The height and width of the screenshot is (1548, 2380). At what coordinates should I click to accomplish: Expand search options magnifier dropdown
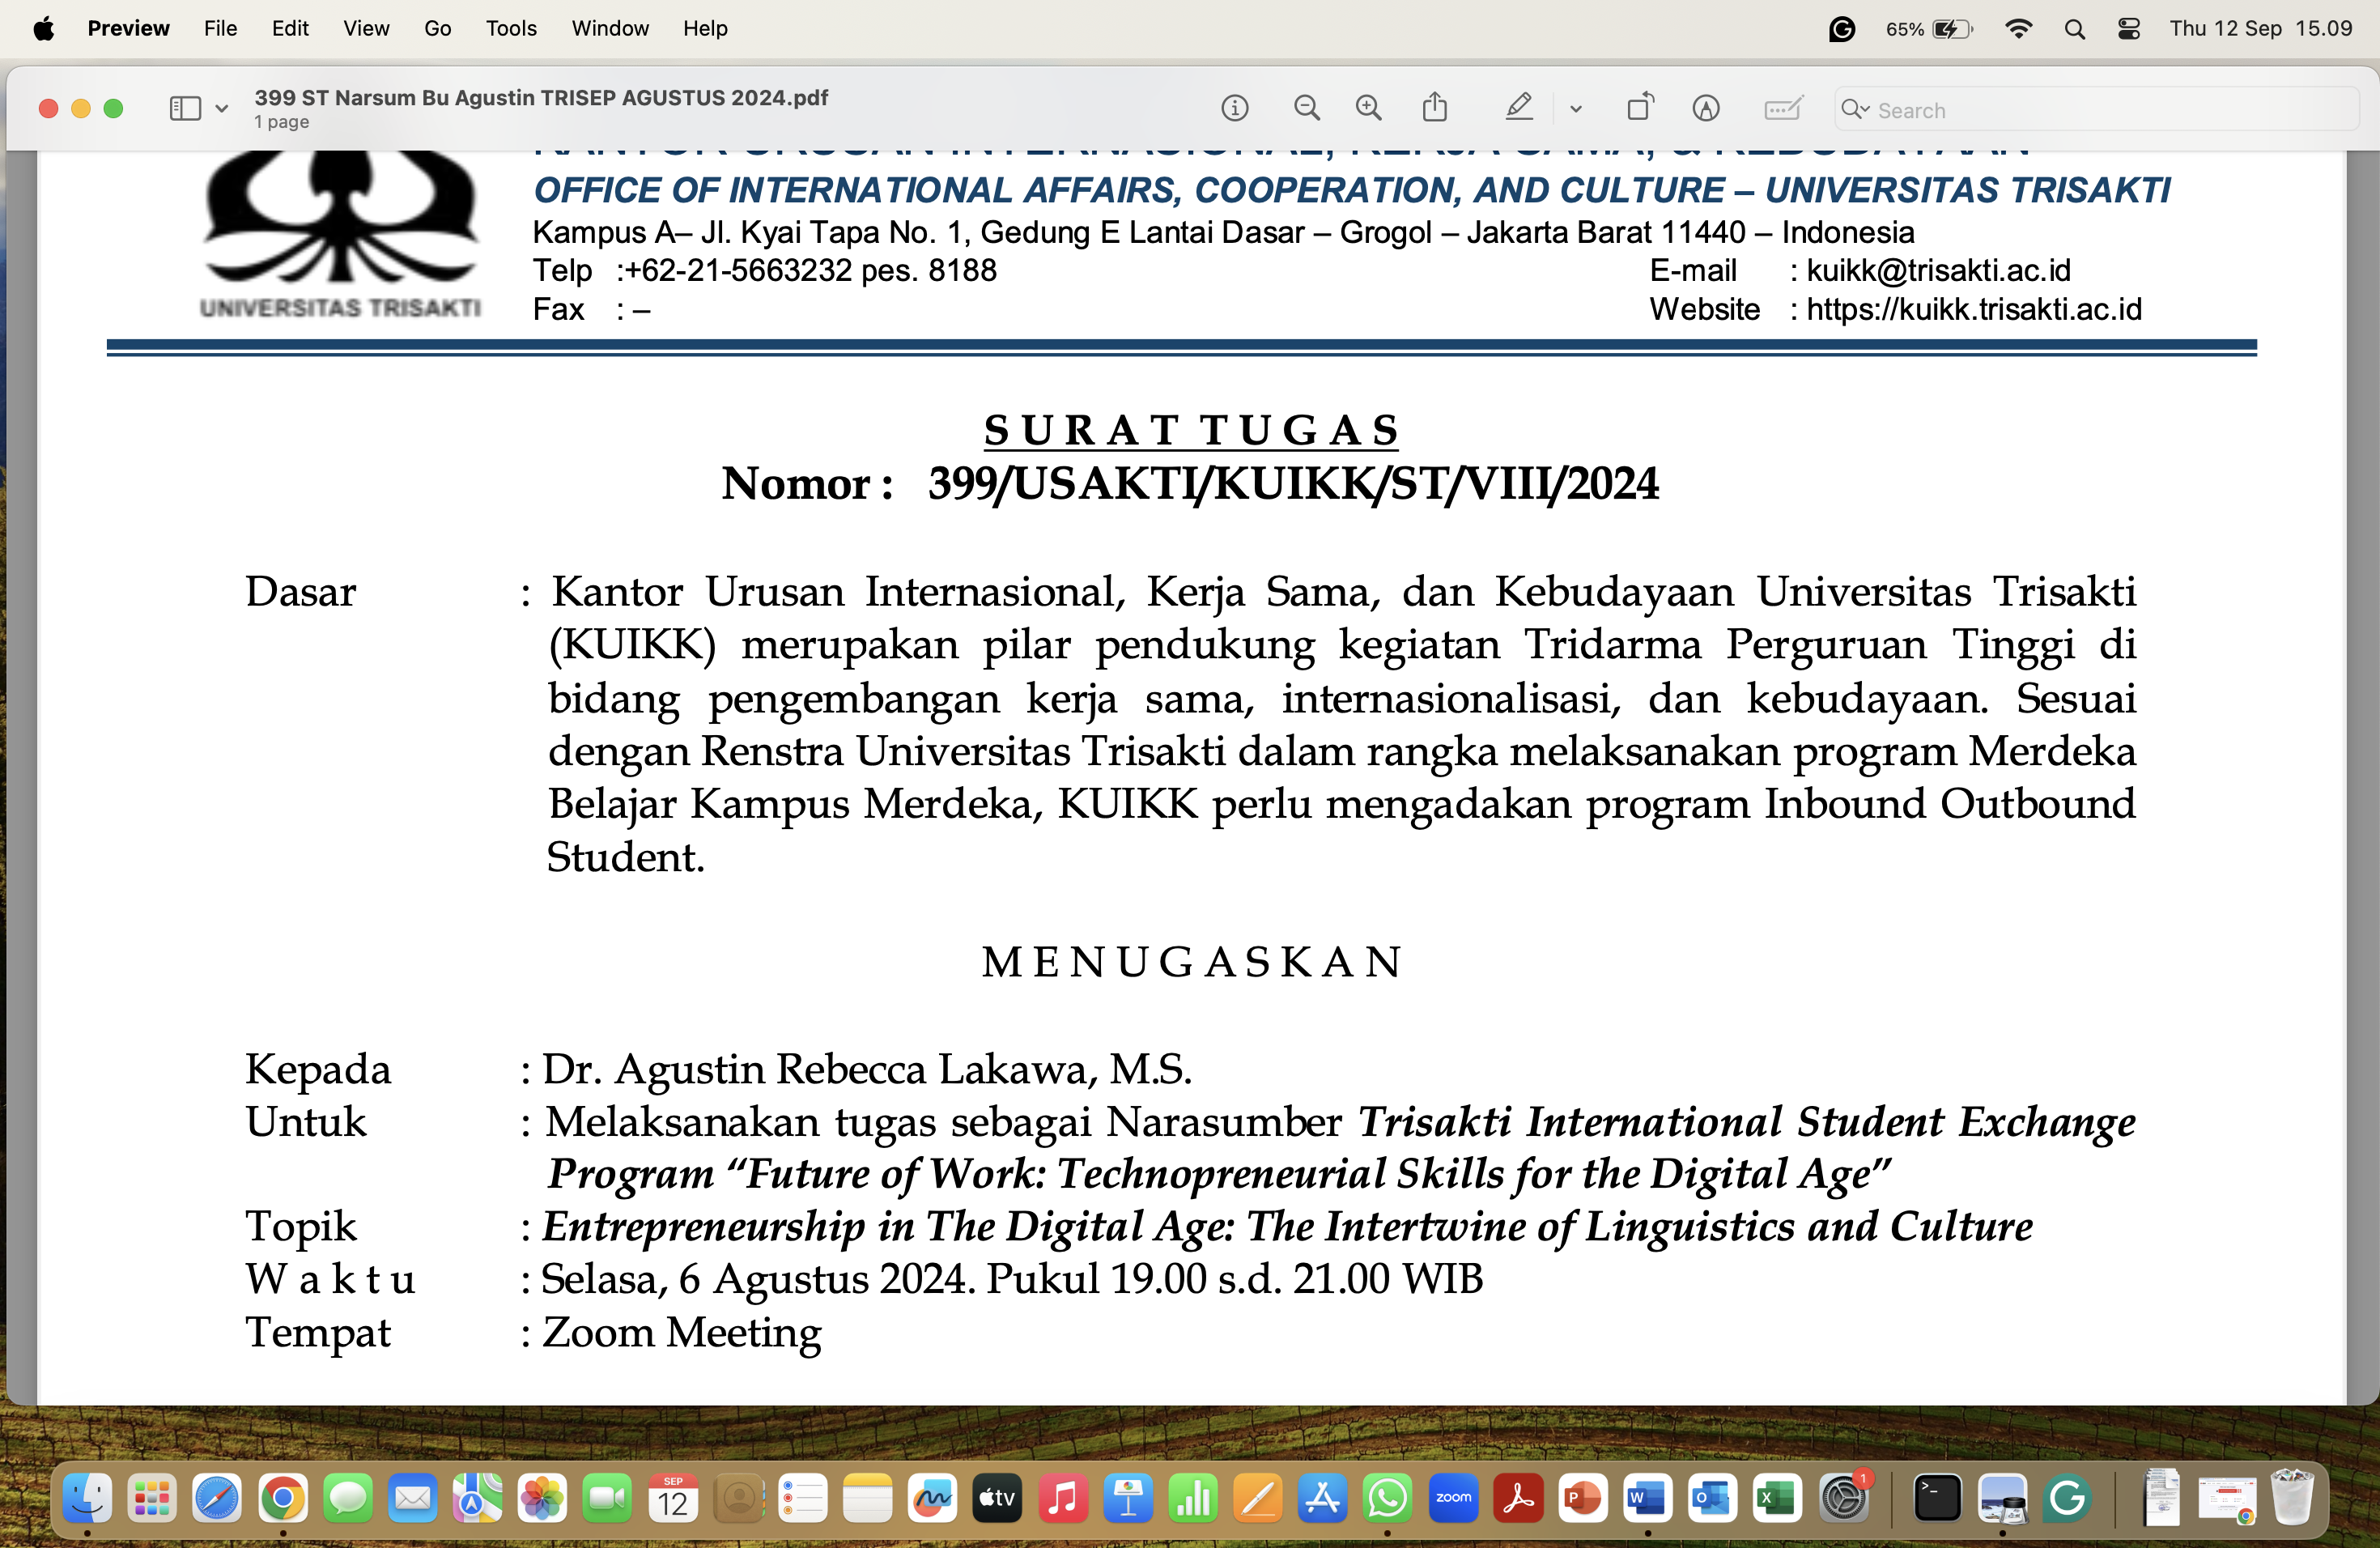pos(1856,109)
